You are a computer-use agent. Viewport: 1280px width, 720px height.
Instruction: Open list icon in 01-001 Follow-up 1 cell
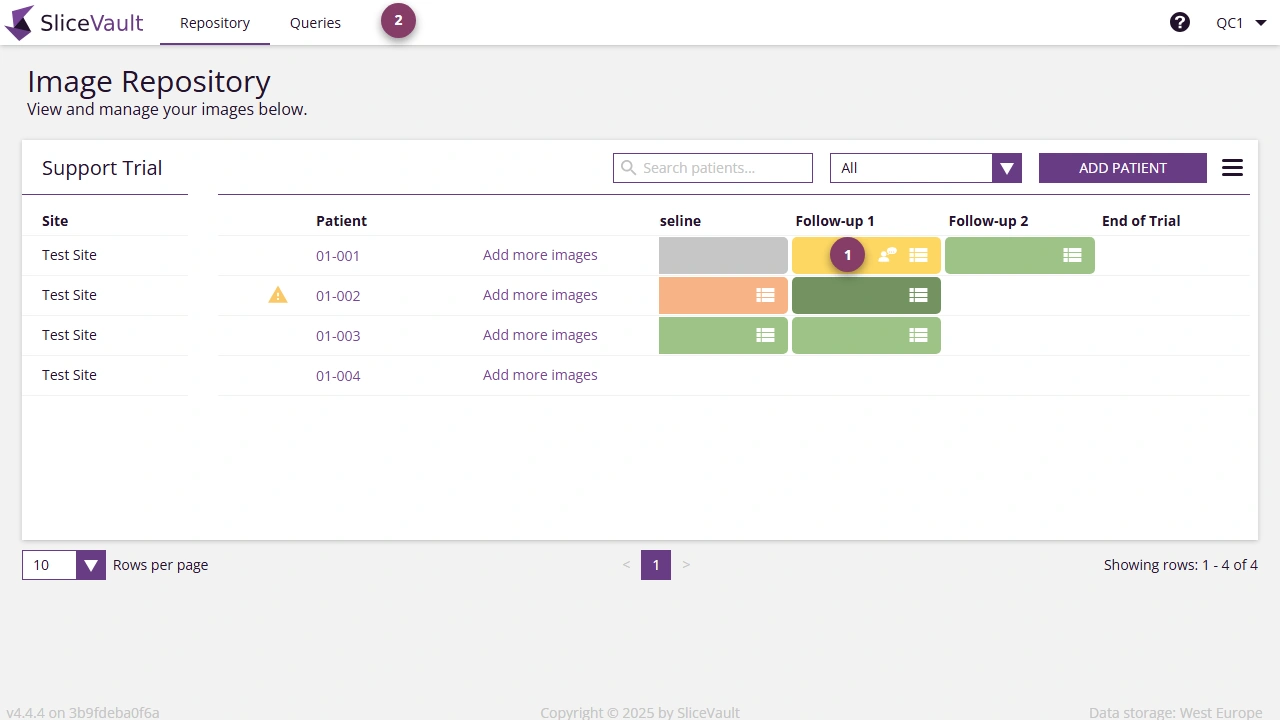pos(918,255)
